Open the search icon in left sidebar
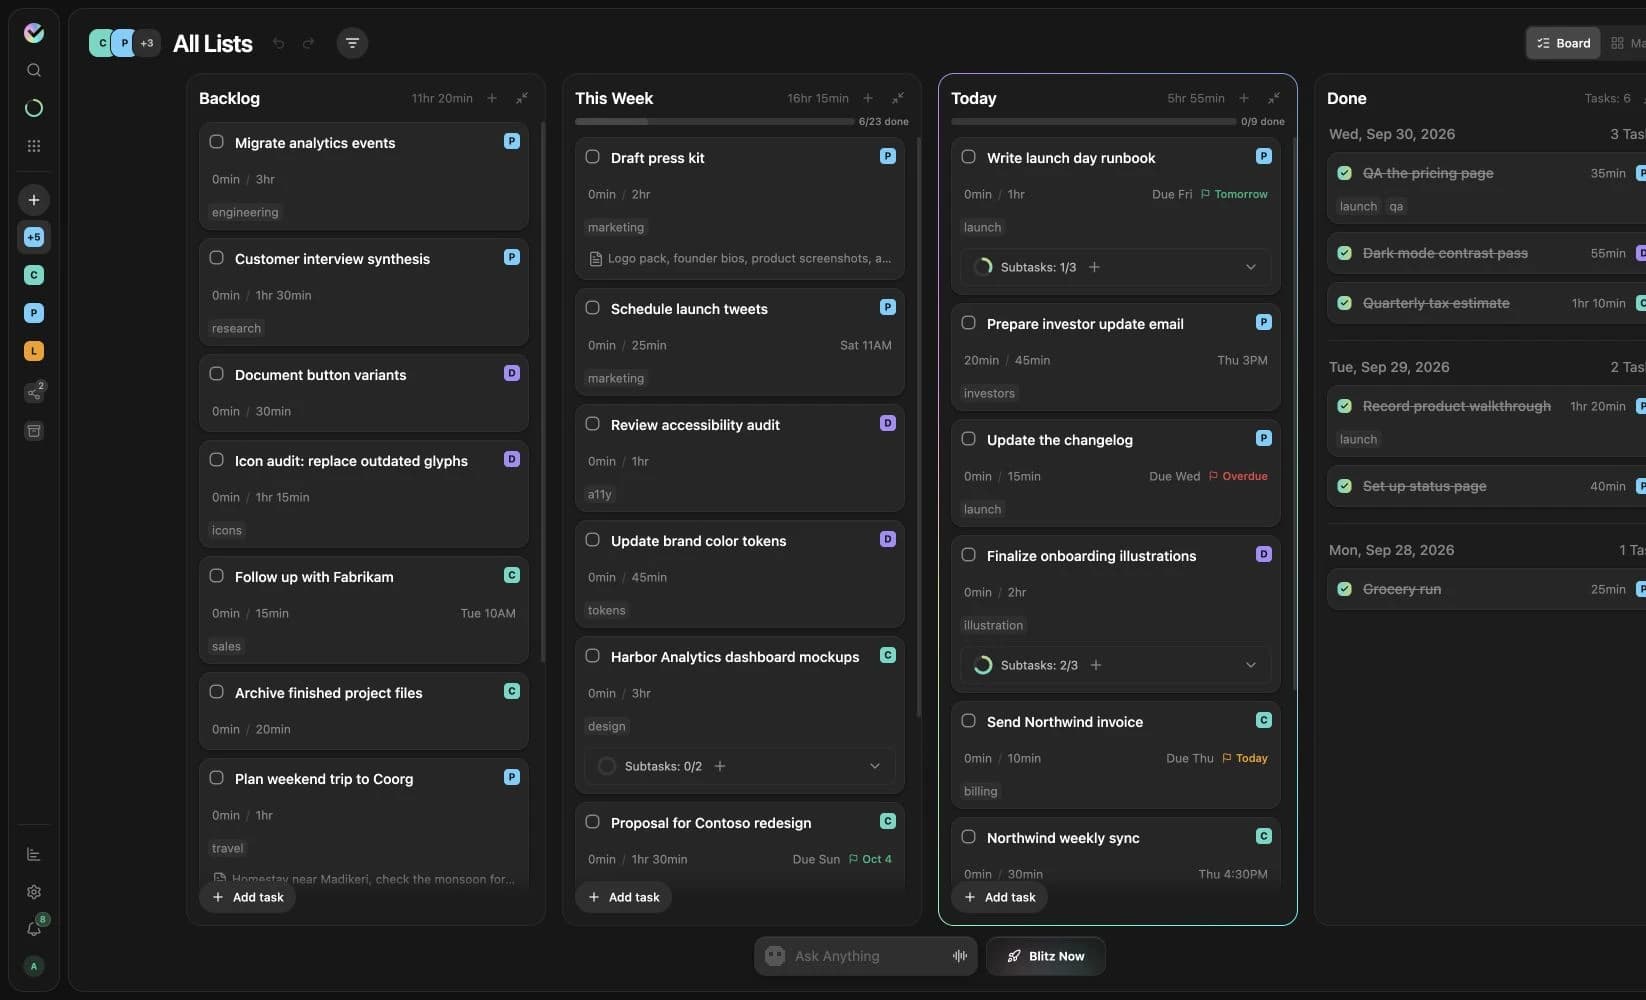 click(34, 70)
